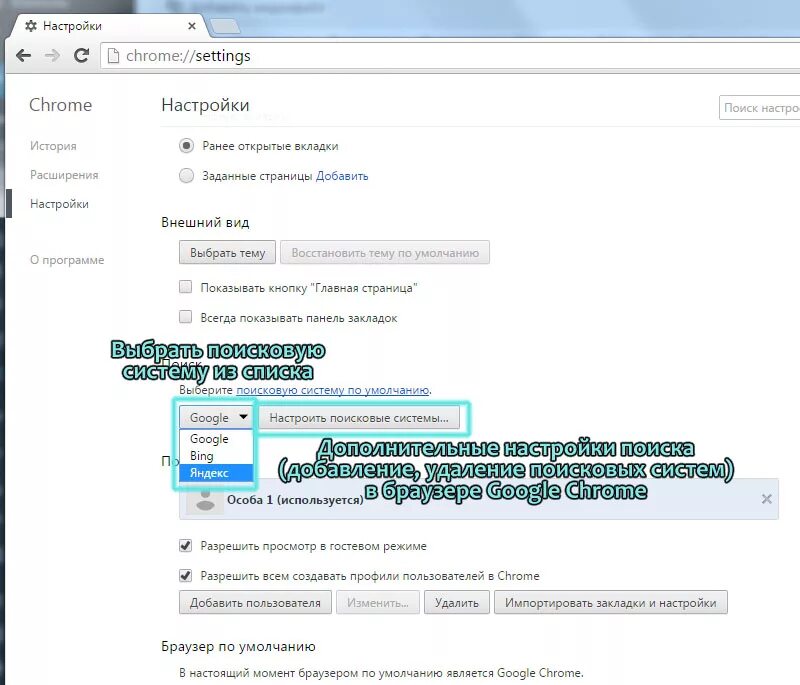Click Настроить поисковые системы button
800x685 pixels.
359,417
